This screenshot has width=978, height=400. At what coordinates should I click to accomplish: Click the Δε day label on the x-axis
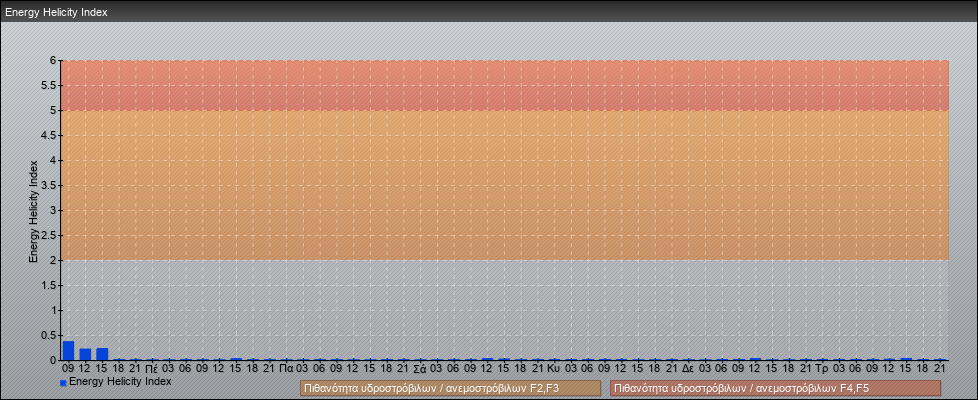click(688, 369)
